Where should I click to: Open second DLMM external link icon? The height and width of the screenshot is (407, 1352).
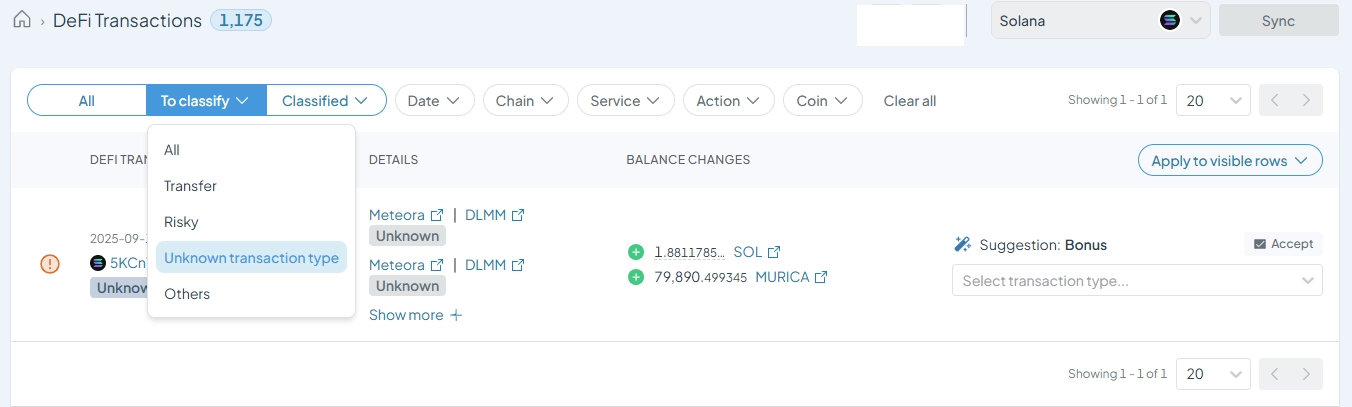[x=518, y=265]
